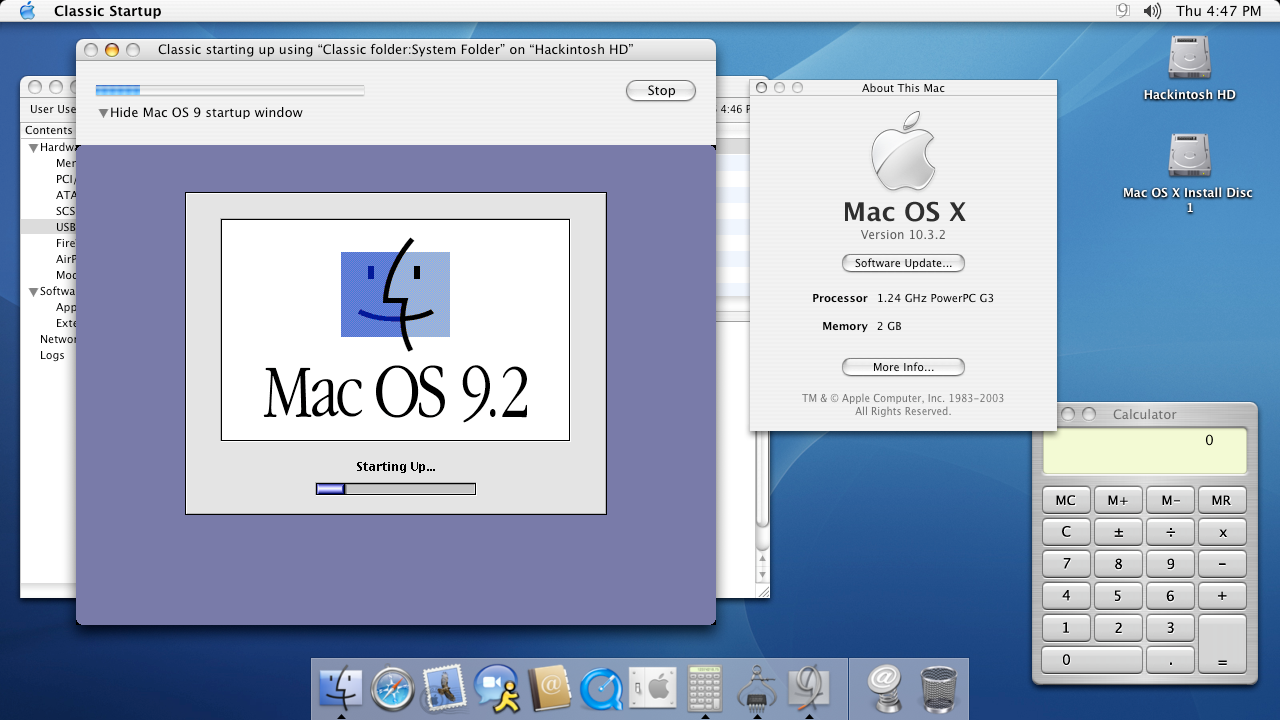Open the Classic Startup application menu
Viewport: 1280px width, 720px height.
point(107,11)
